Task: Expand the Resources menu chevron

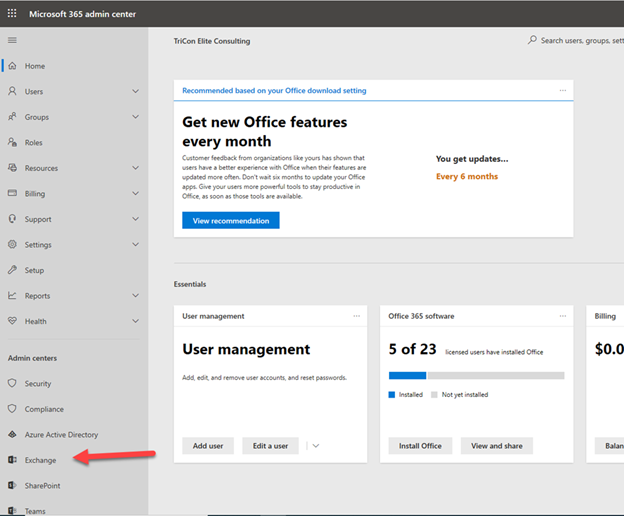Action: [x=136, y=167]
